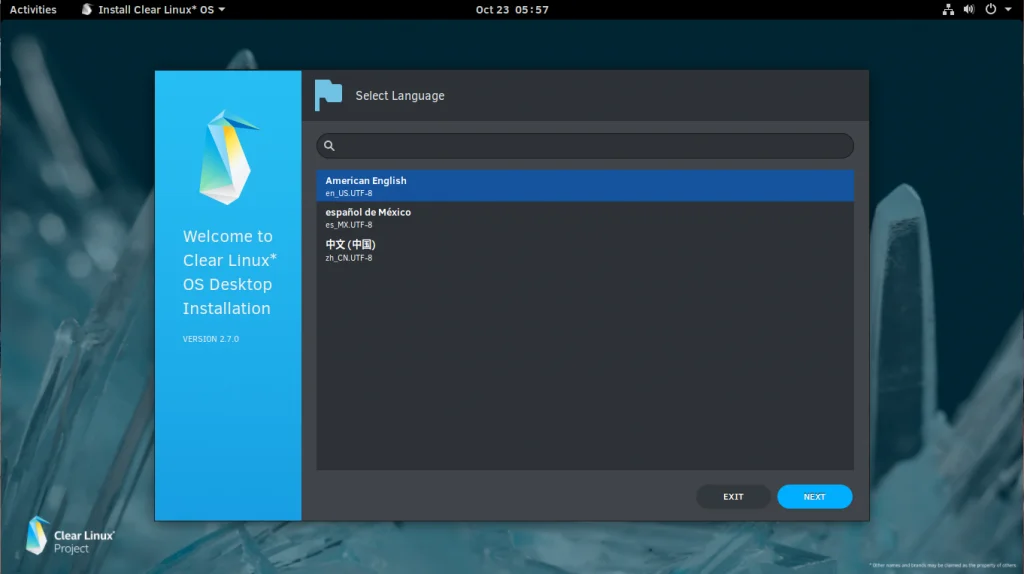Viewport: 1024px width, 574px height.
Task: Open the Install Clear Linux* OS app menu
Action: point(153,10)
